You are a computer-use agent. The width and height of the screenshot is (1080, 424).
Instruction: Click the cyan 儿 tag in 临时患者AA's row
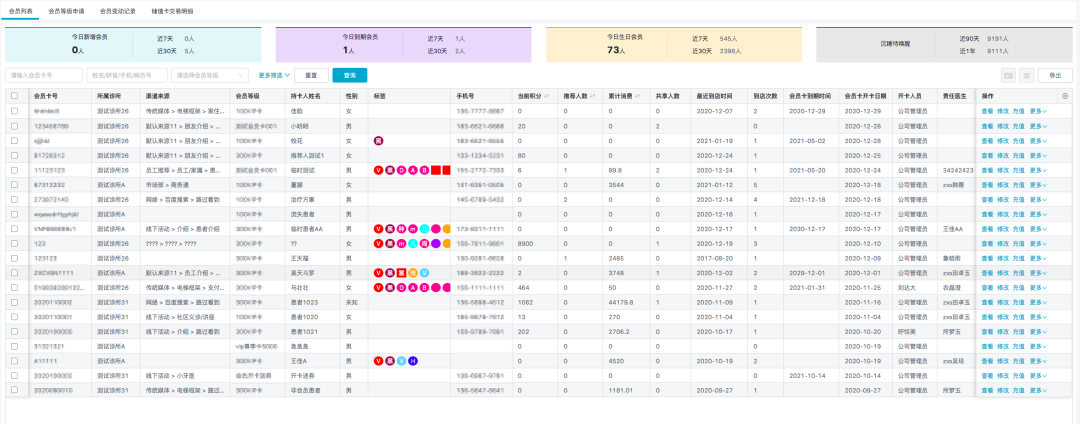(424, 229)
